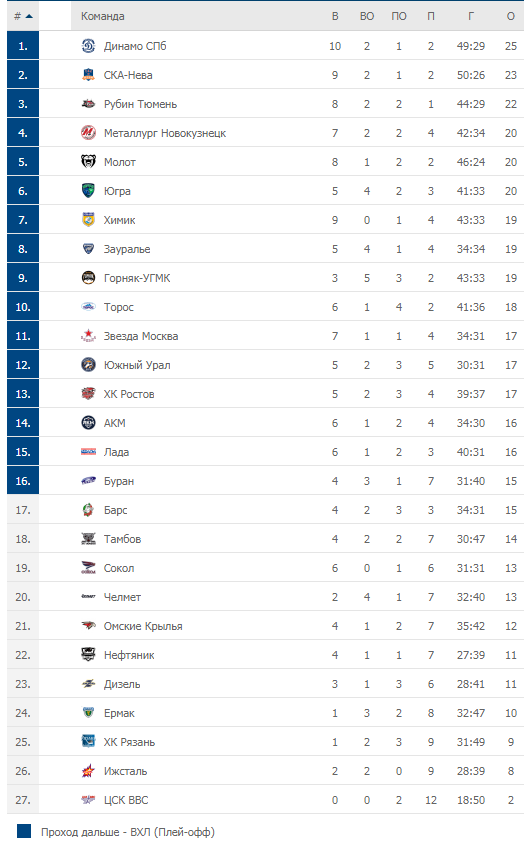Screen dimensions: 524x851
Task: Click the Звезда Москва star logo
Action: [x=88, y=336]
